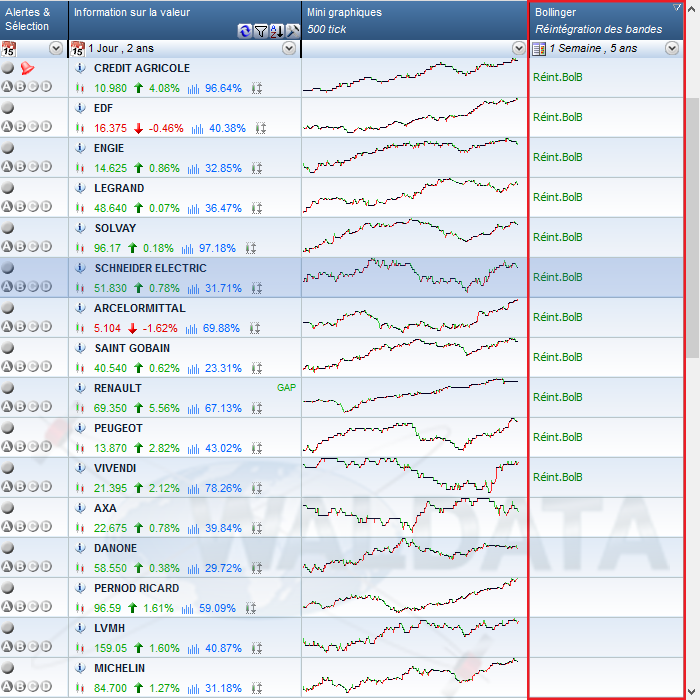The image size is (700, 700).
Task: Open the SCHNEIDER ELECTRIC stock name
Action: 150,268
